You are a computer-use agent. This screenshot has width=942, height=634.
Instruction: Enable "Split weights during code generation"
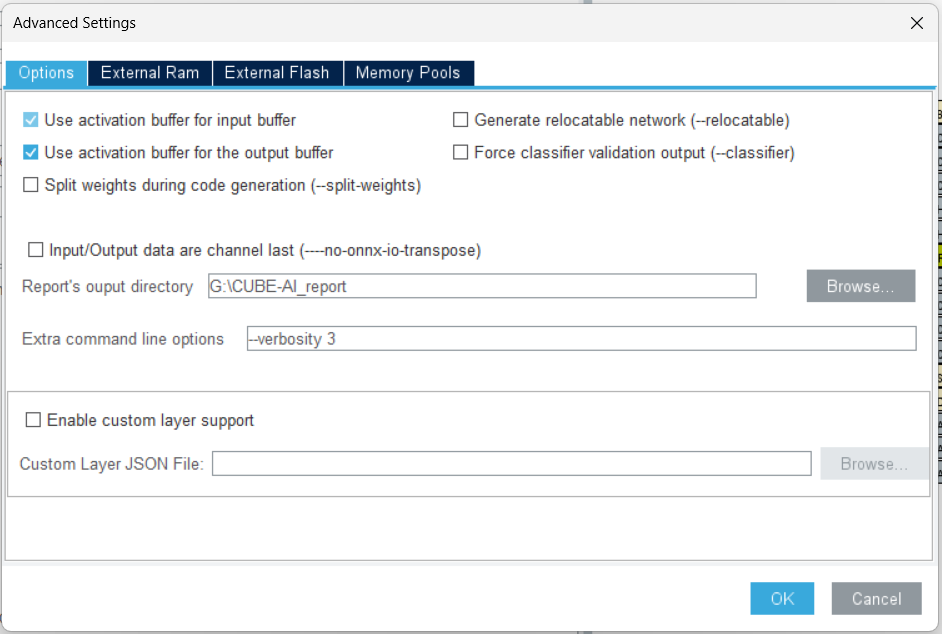coord(31,185)
